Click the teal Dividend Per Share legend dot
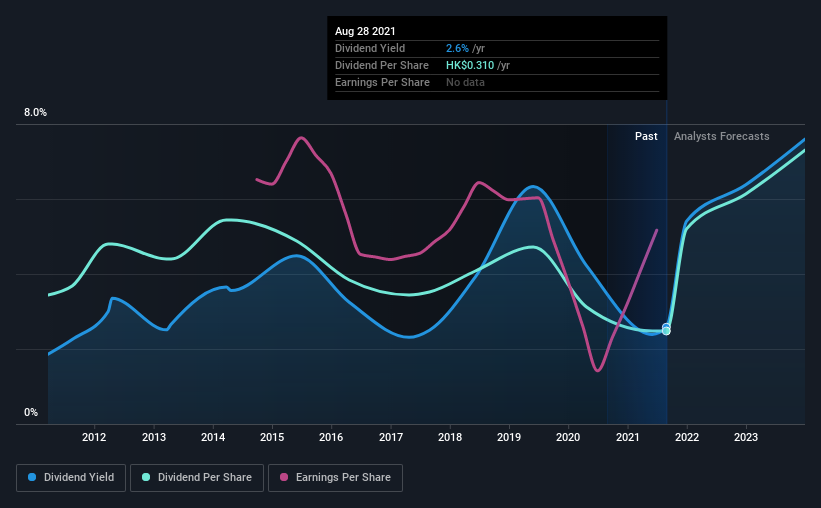Image resolution: width=821 pixels, height=508 pixels. pyautogui.click(x=146, y=477)
